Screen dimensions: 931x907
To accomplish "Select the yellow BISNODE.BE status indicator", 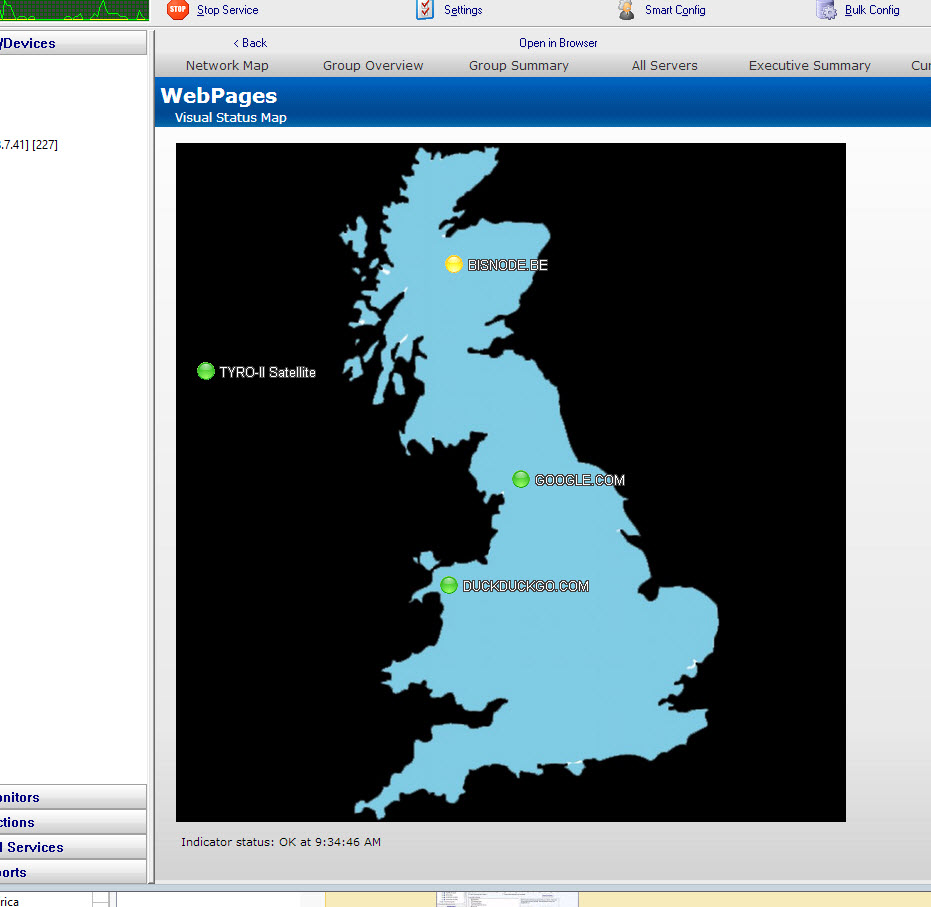I will tap(454, 264).
